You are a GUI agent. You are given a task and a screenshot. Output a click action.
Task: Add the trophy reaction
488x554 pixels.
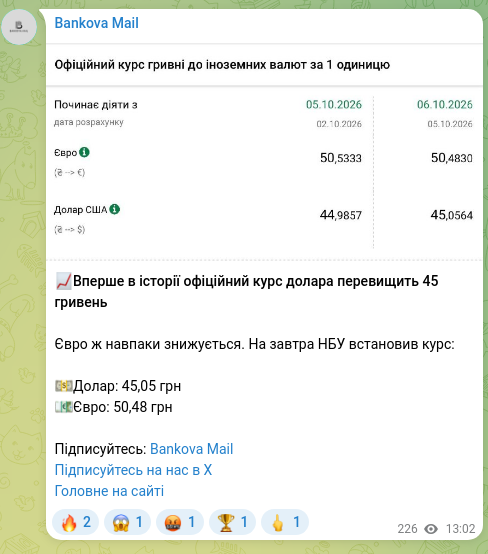coord(232,522)
